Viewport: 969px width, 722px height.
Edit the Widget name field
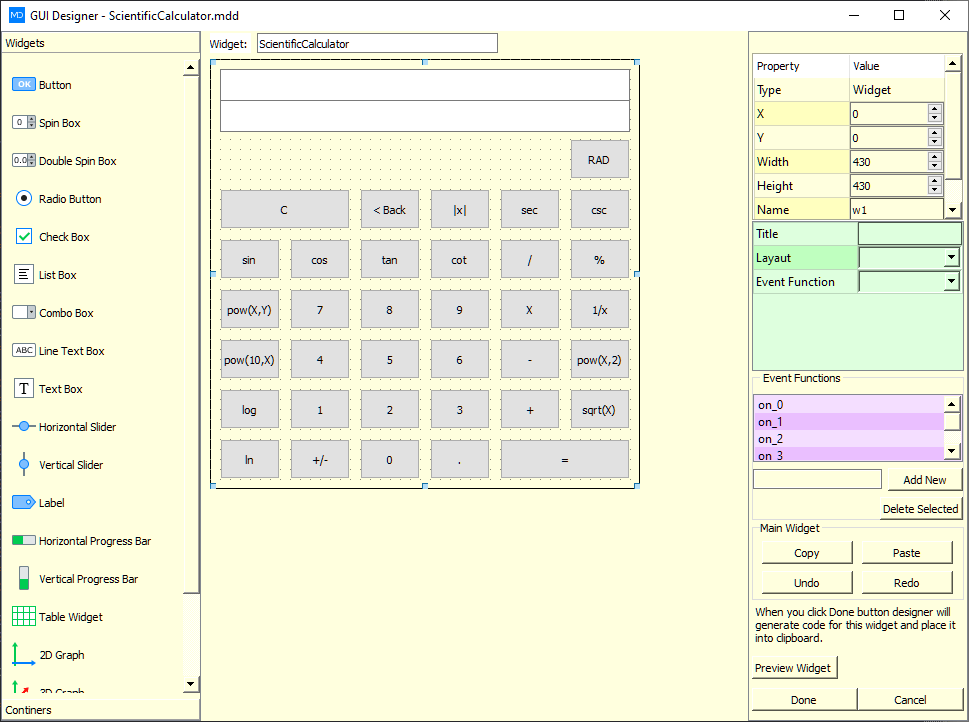[377, 44]
